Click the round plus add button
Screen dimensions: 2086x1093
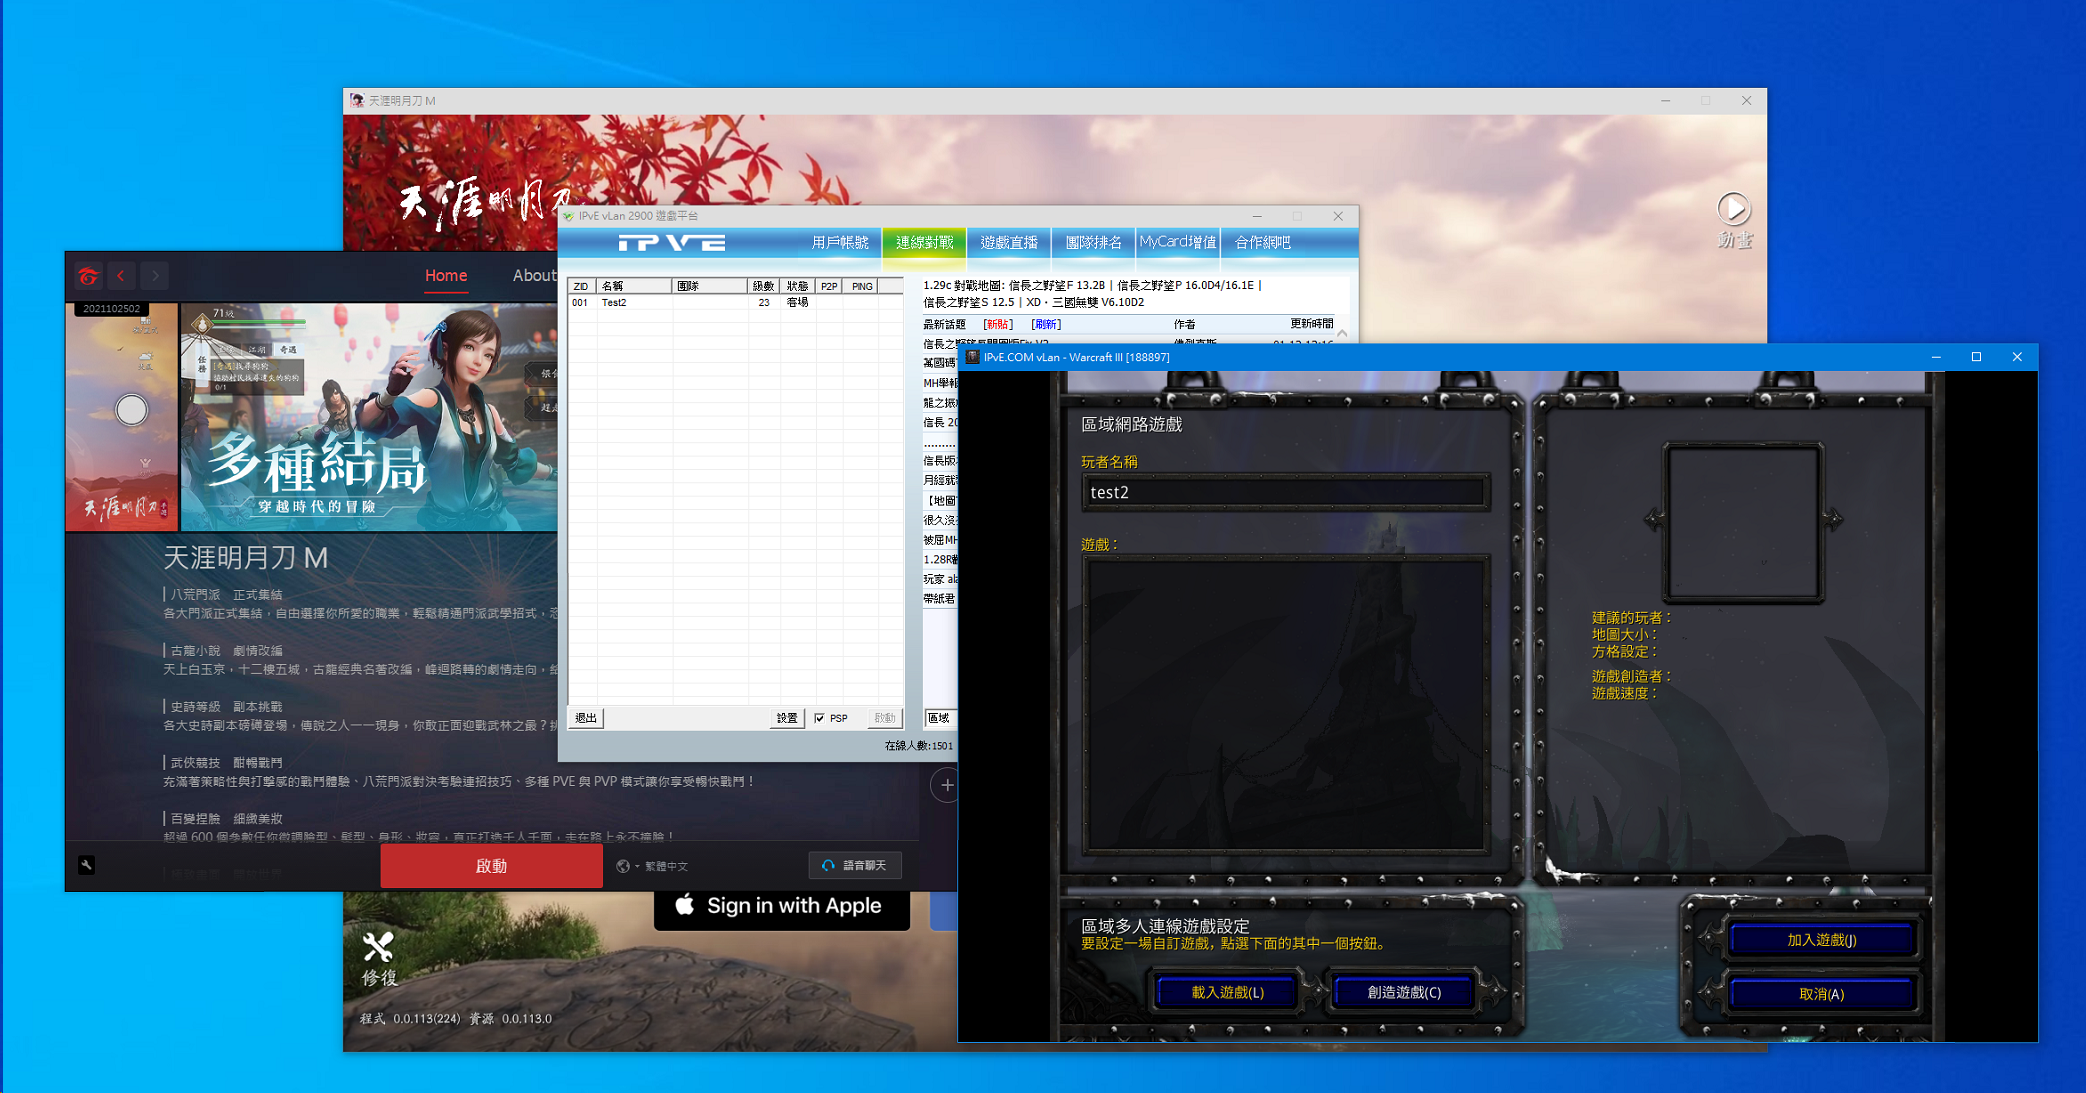[x=946, y=785]
